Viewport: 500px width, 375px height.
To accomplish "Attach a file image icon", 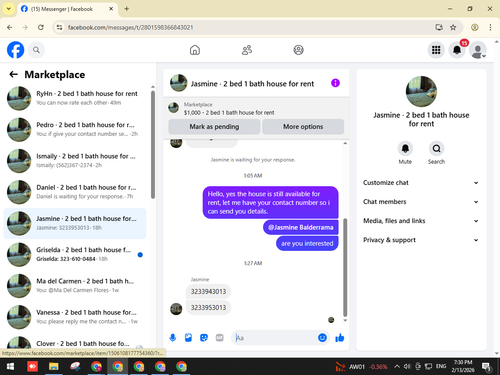I will click(188, 338).
